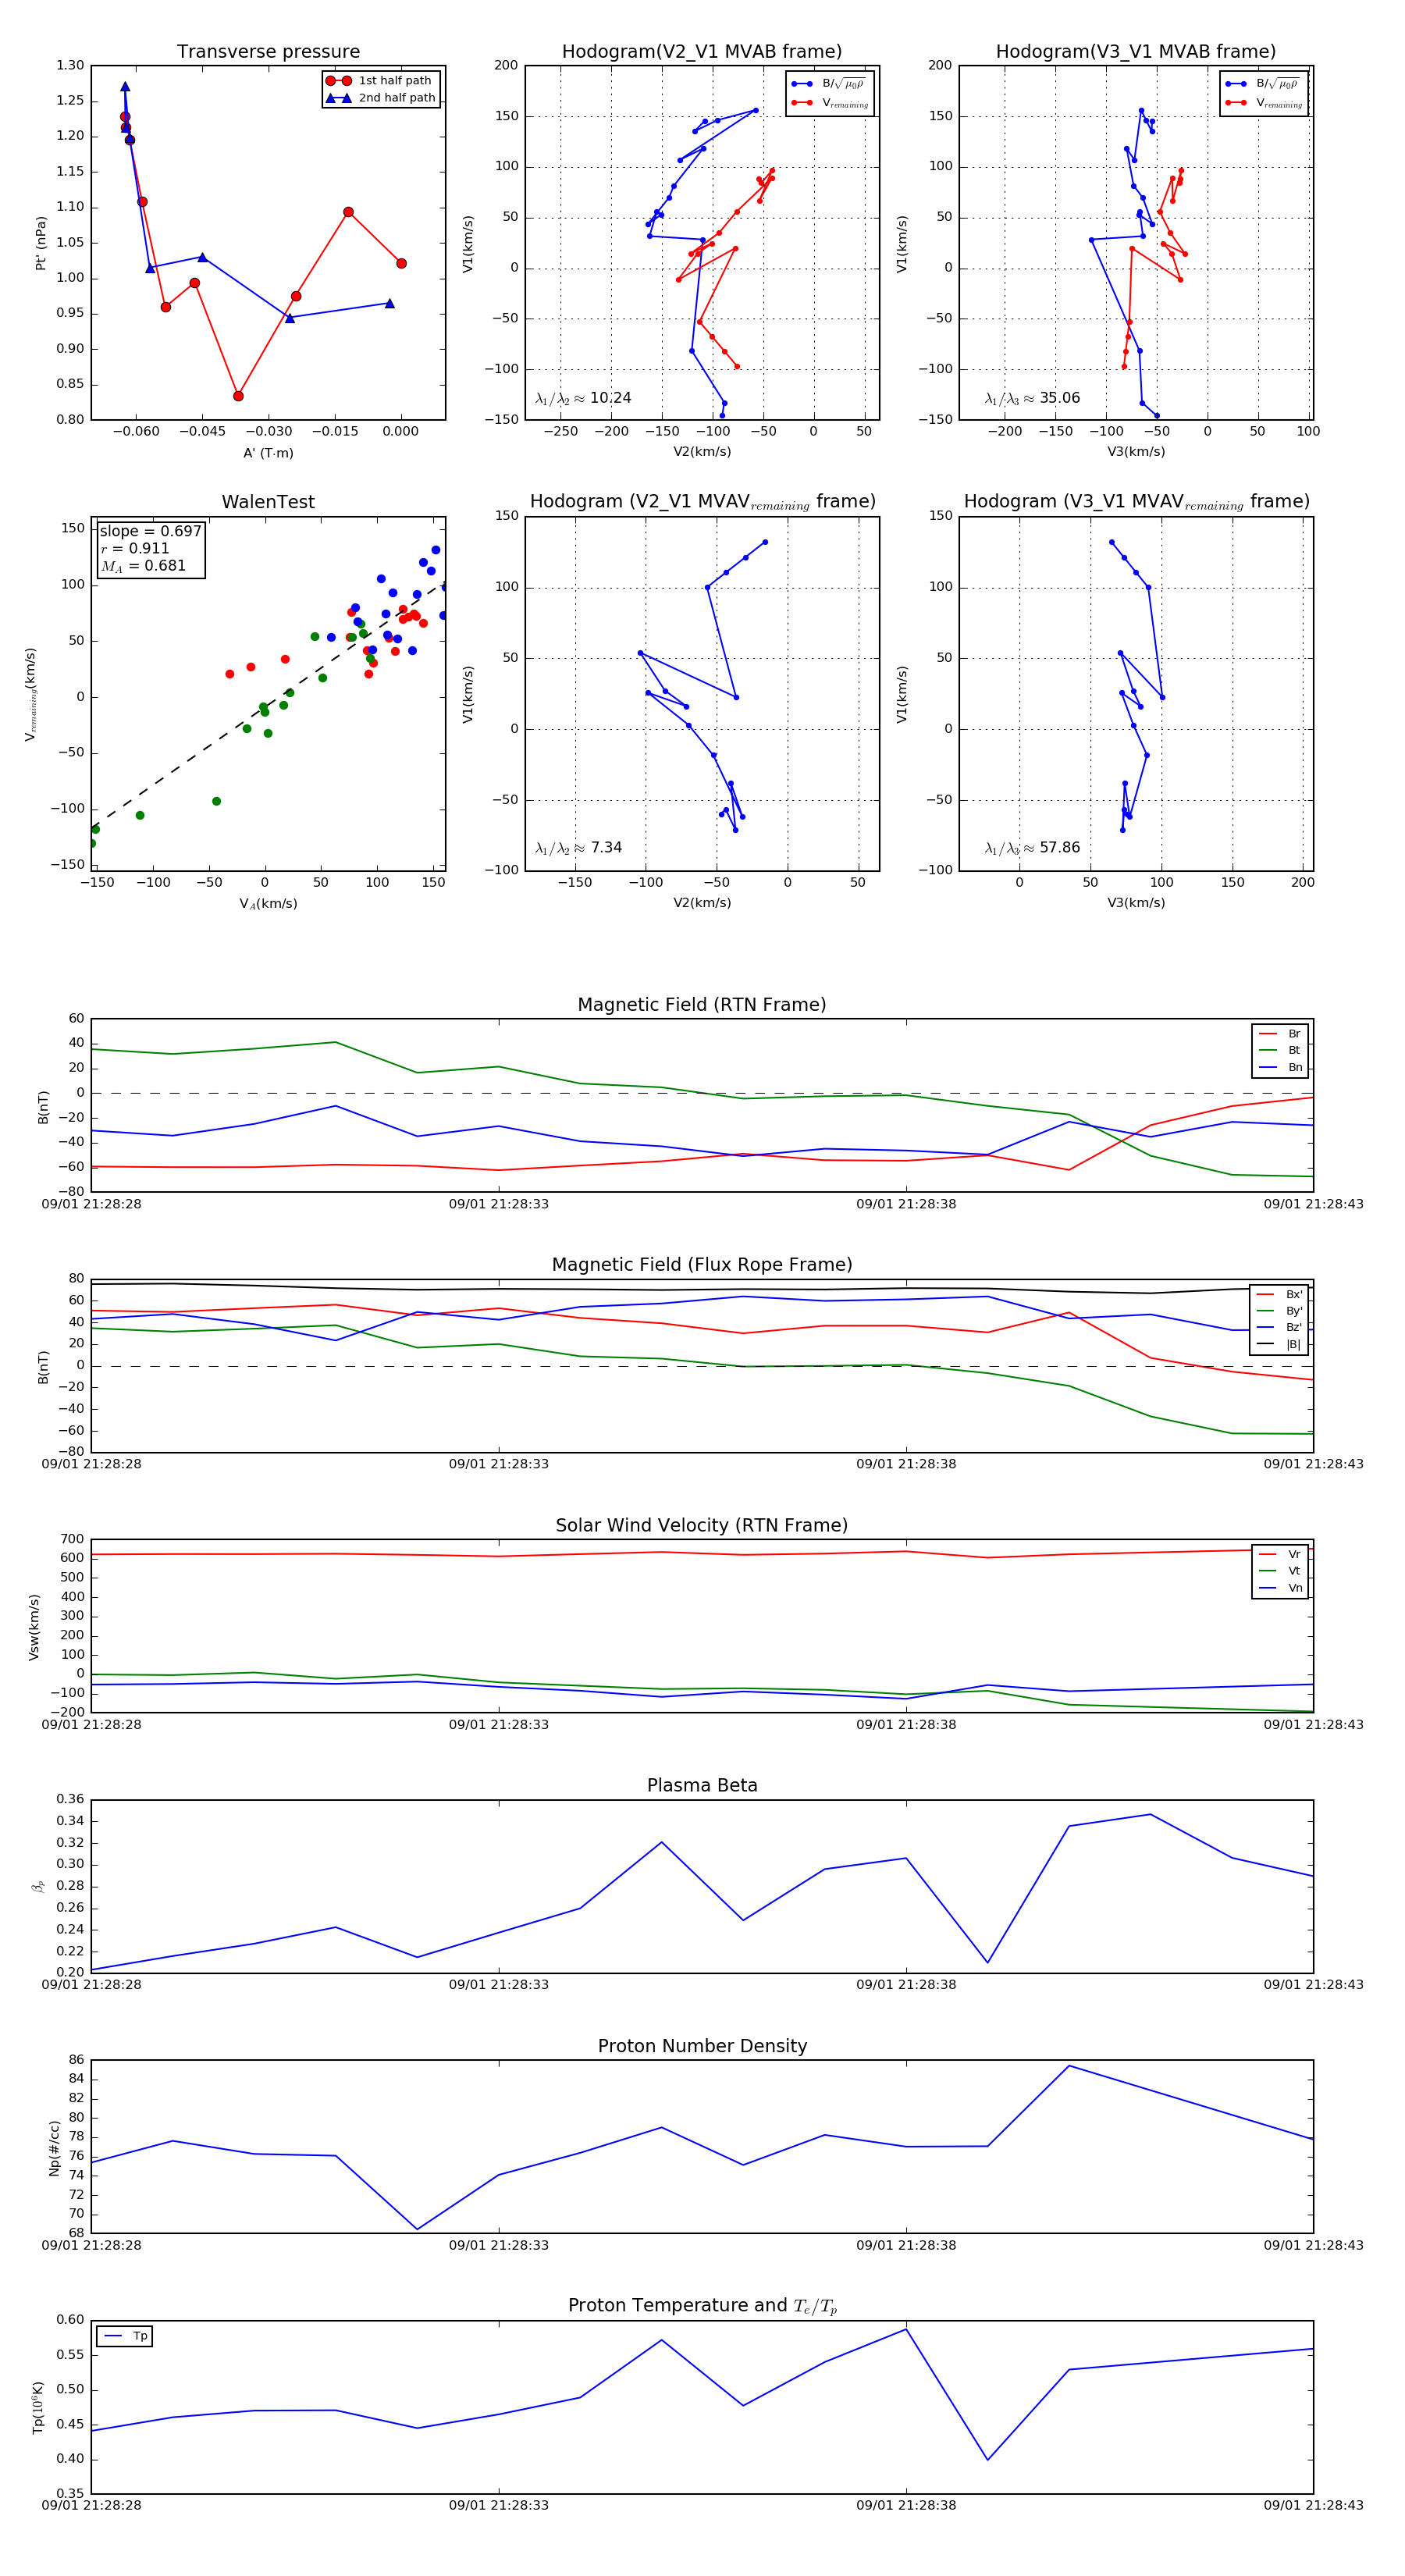Screen dimensions: 1405x2576
Task: Click 'Proton Temperature and Te/Tp' title
Action: [x=702, y=2306]
